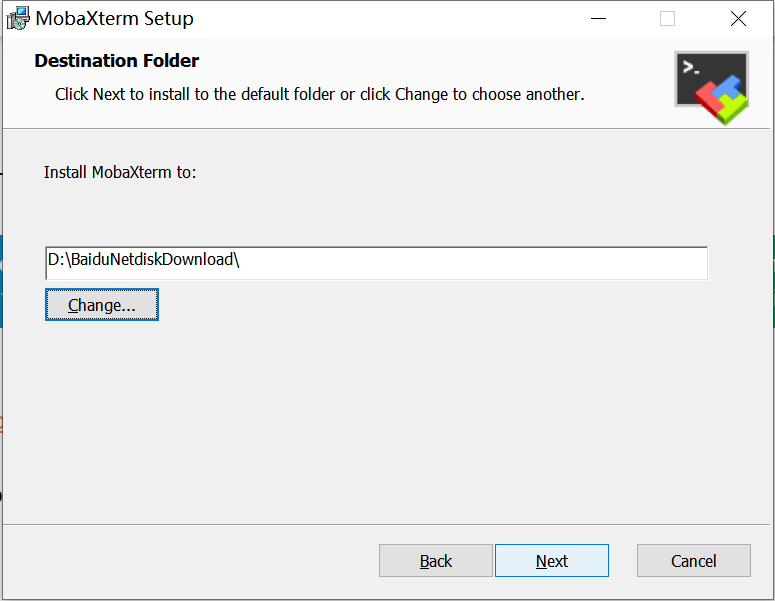Click the MobaXterm Setup title bar icon
Image resolution: width=775 pixels, height=601 pixels.
(x=18, y=19)
